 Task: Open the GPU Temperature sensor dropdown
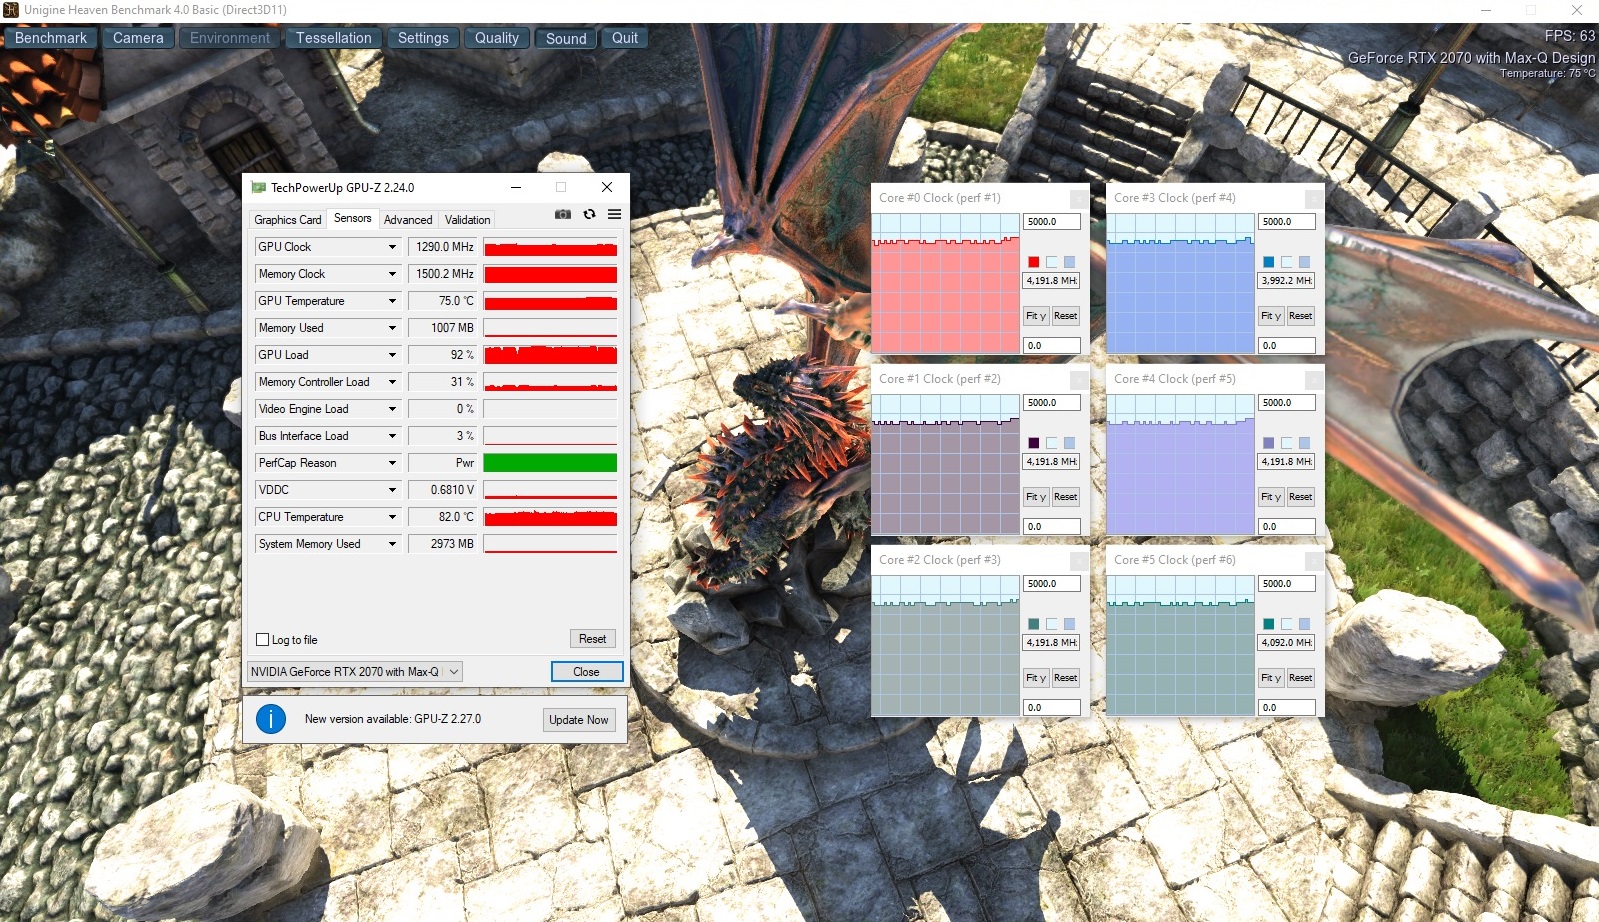click(x=392, y=301)
